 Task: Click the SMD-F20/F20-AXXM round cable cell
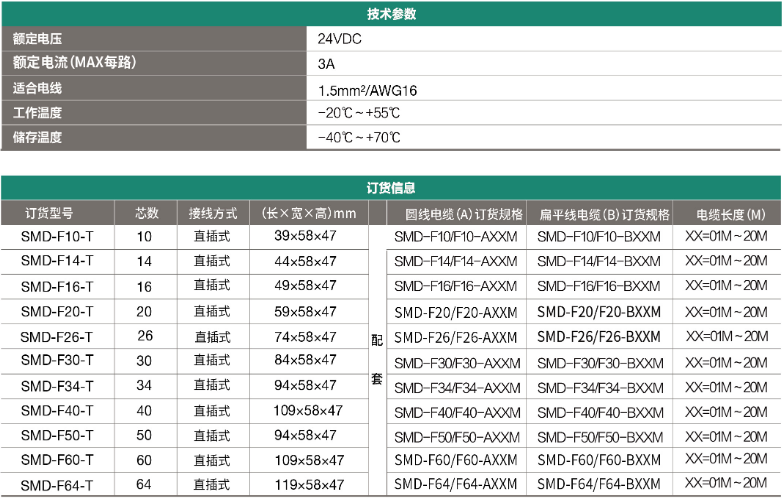(x=456, y=312)
